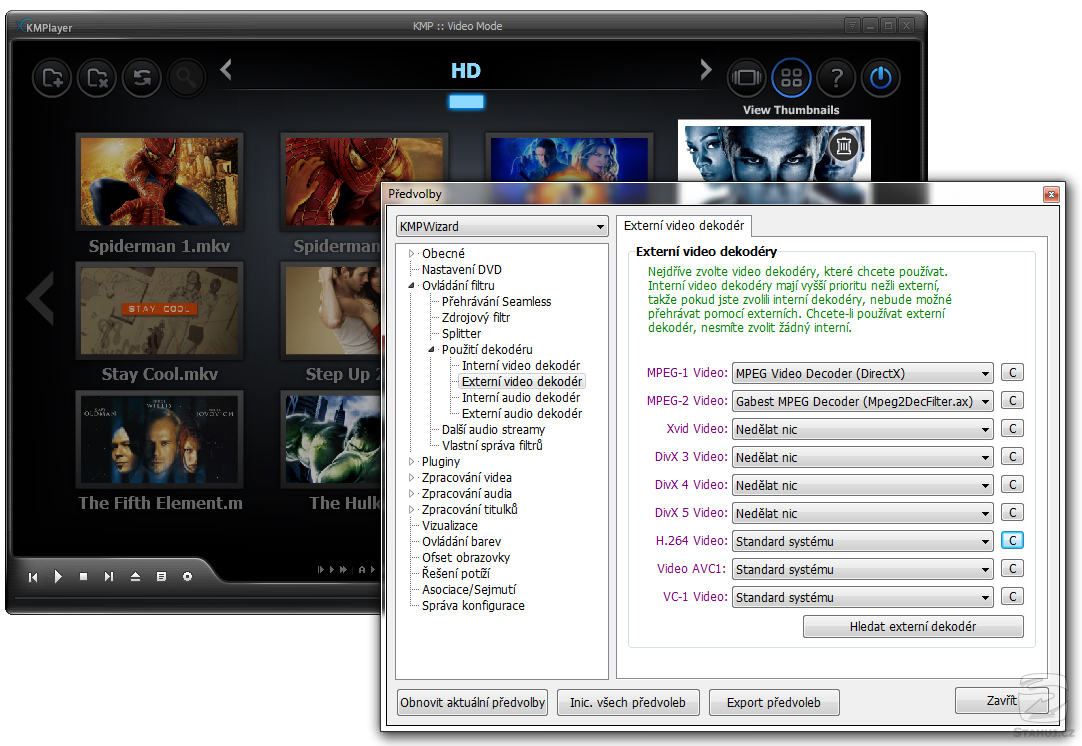The image size is (1082, 746).
Task: Open the VC-1 Video decoder dropdown
Action: pos(863,597)
